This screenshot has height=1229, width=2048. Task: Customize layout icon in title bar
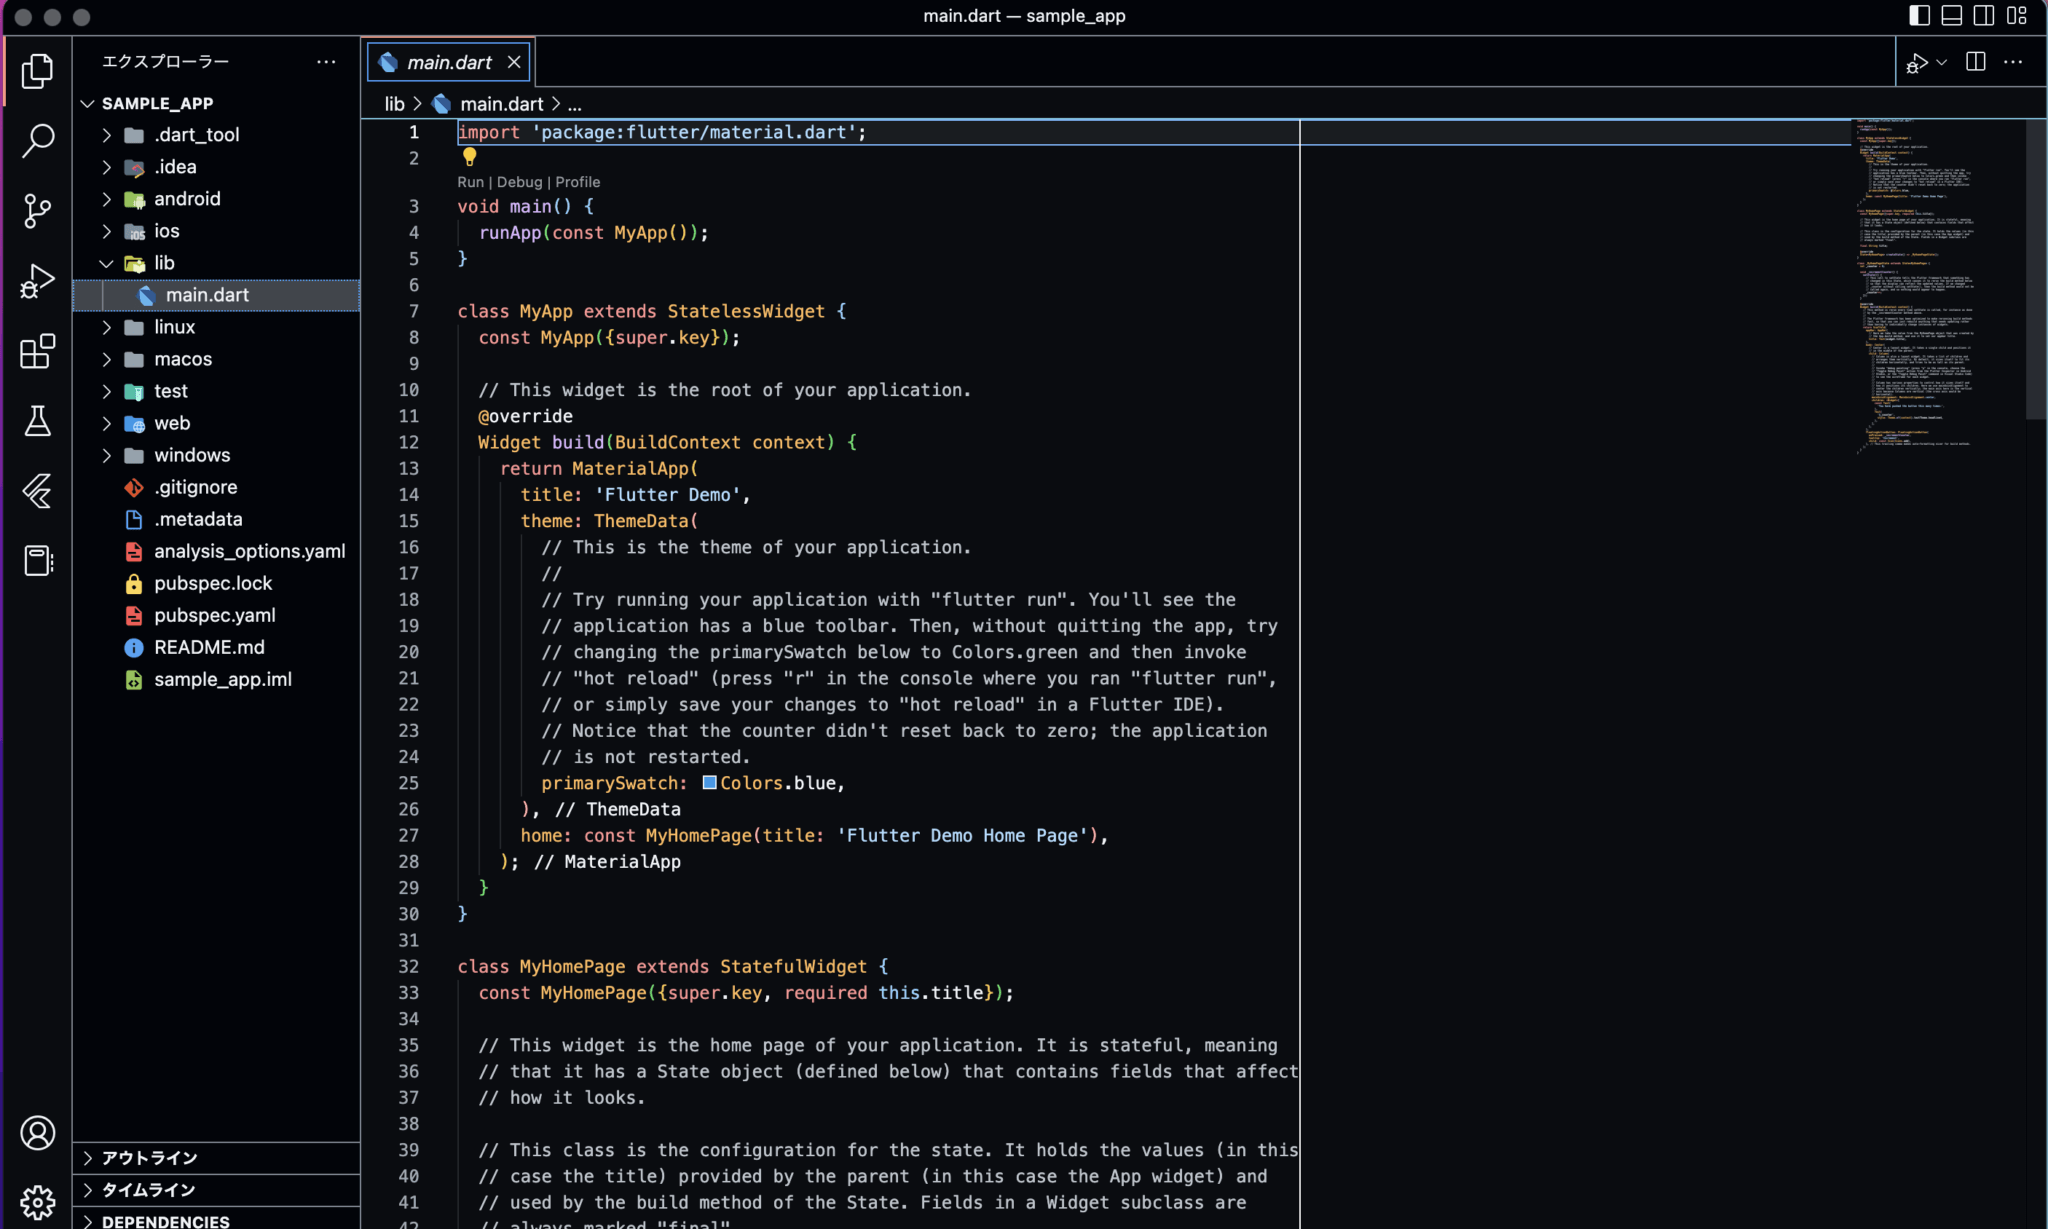(x=2017, y=15)
